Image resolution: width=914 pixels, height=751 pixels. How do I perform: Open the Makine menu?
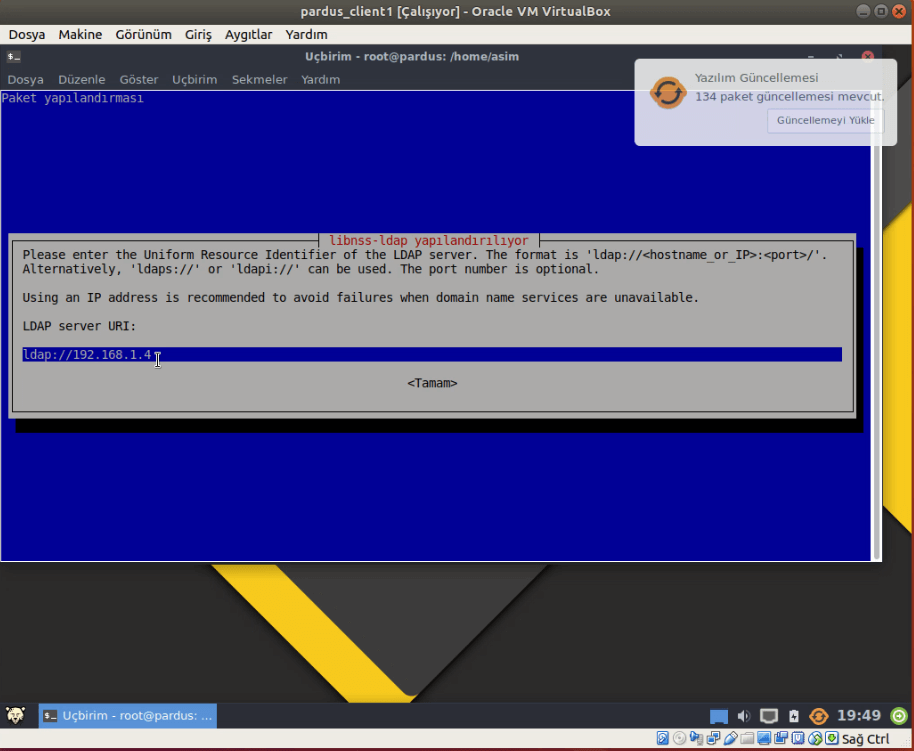pyautogui.click(x=80, y=34)
